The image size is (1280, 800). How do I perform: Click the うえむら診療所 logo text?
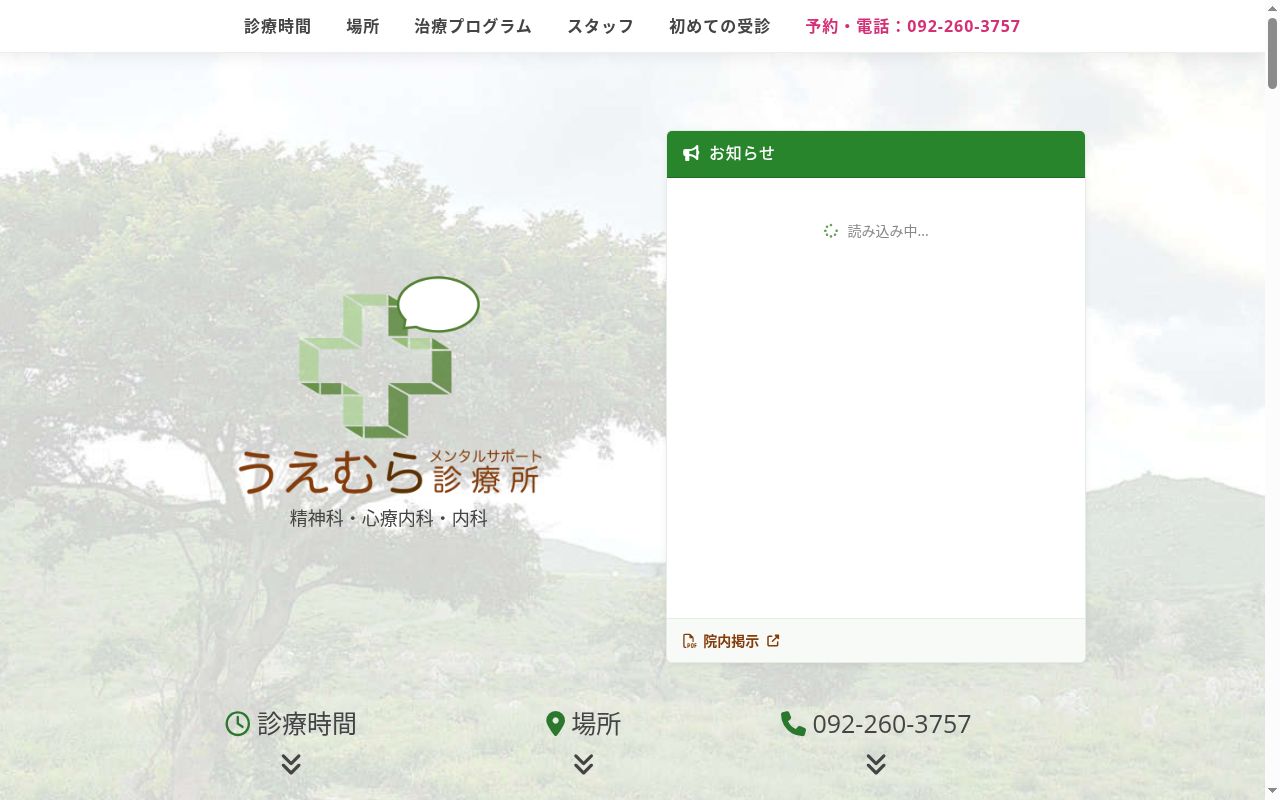coord(389,471)
